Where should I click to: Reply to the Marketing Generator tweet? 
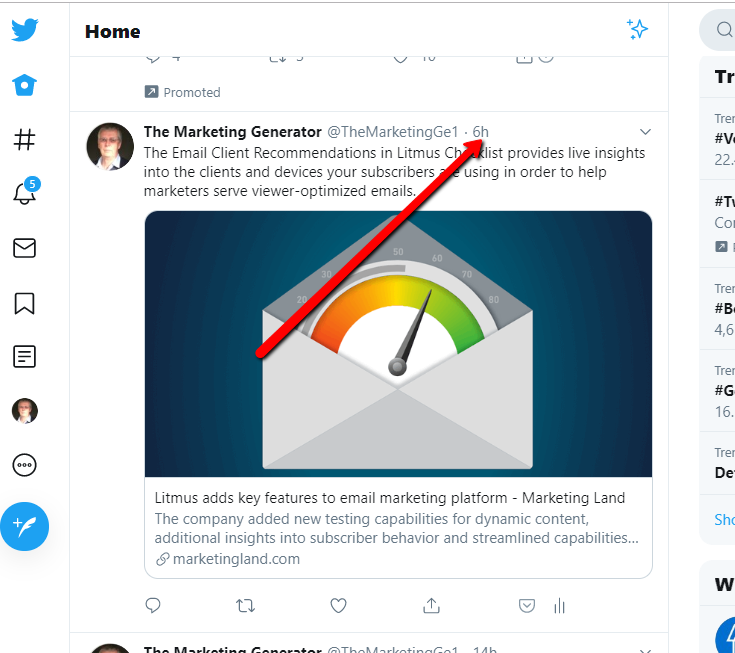coord(153,606)
